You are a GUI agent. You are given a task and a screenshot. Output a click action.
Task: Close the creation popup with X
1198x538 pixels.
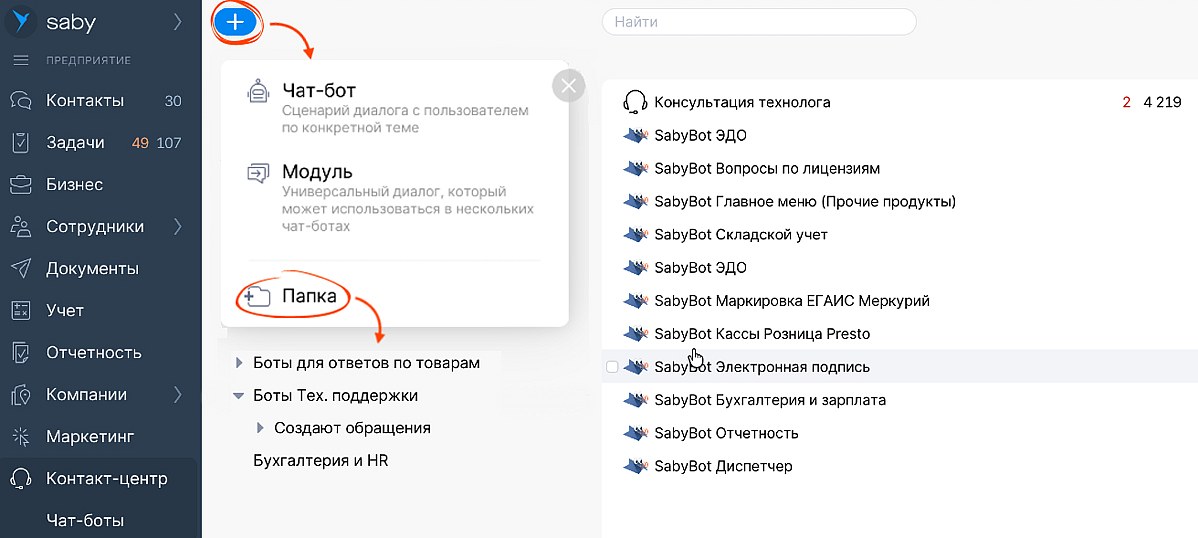click(x=568, y=86)
